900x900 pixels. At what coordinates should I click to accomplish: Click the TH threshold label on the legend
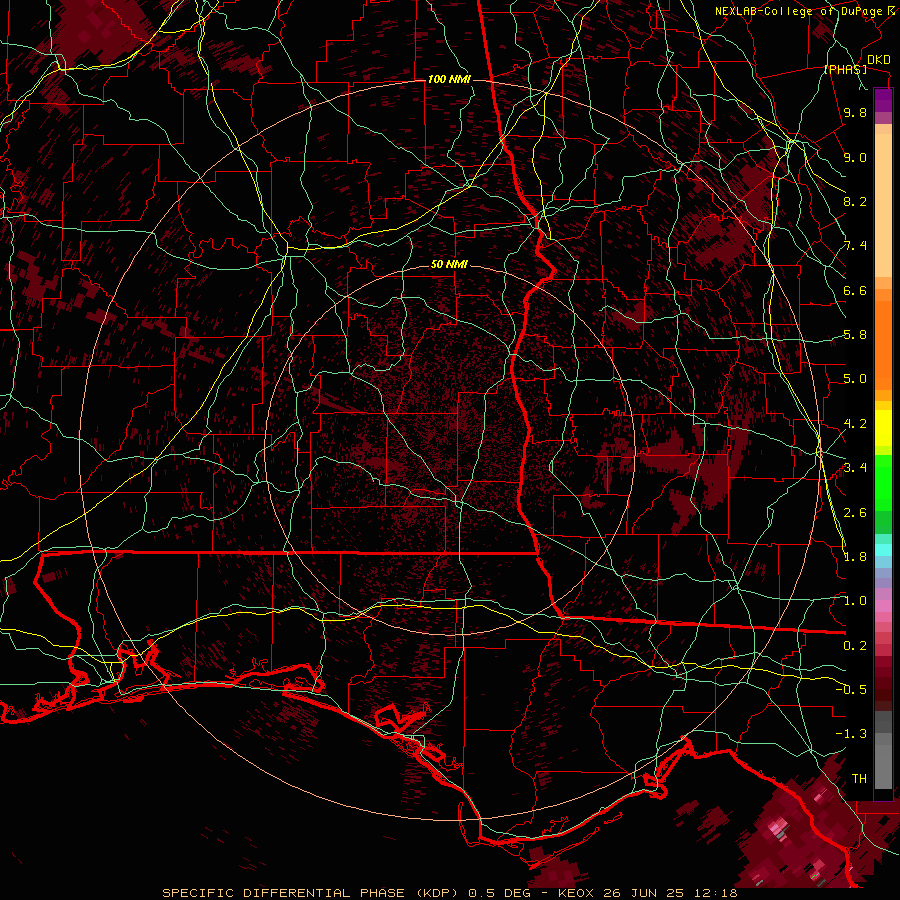pos(859,779)
